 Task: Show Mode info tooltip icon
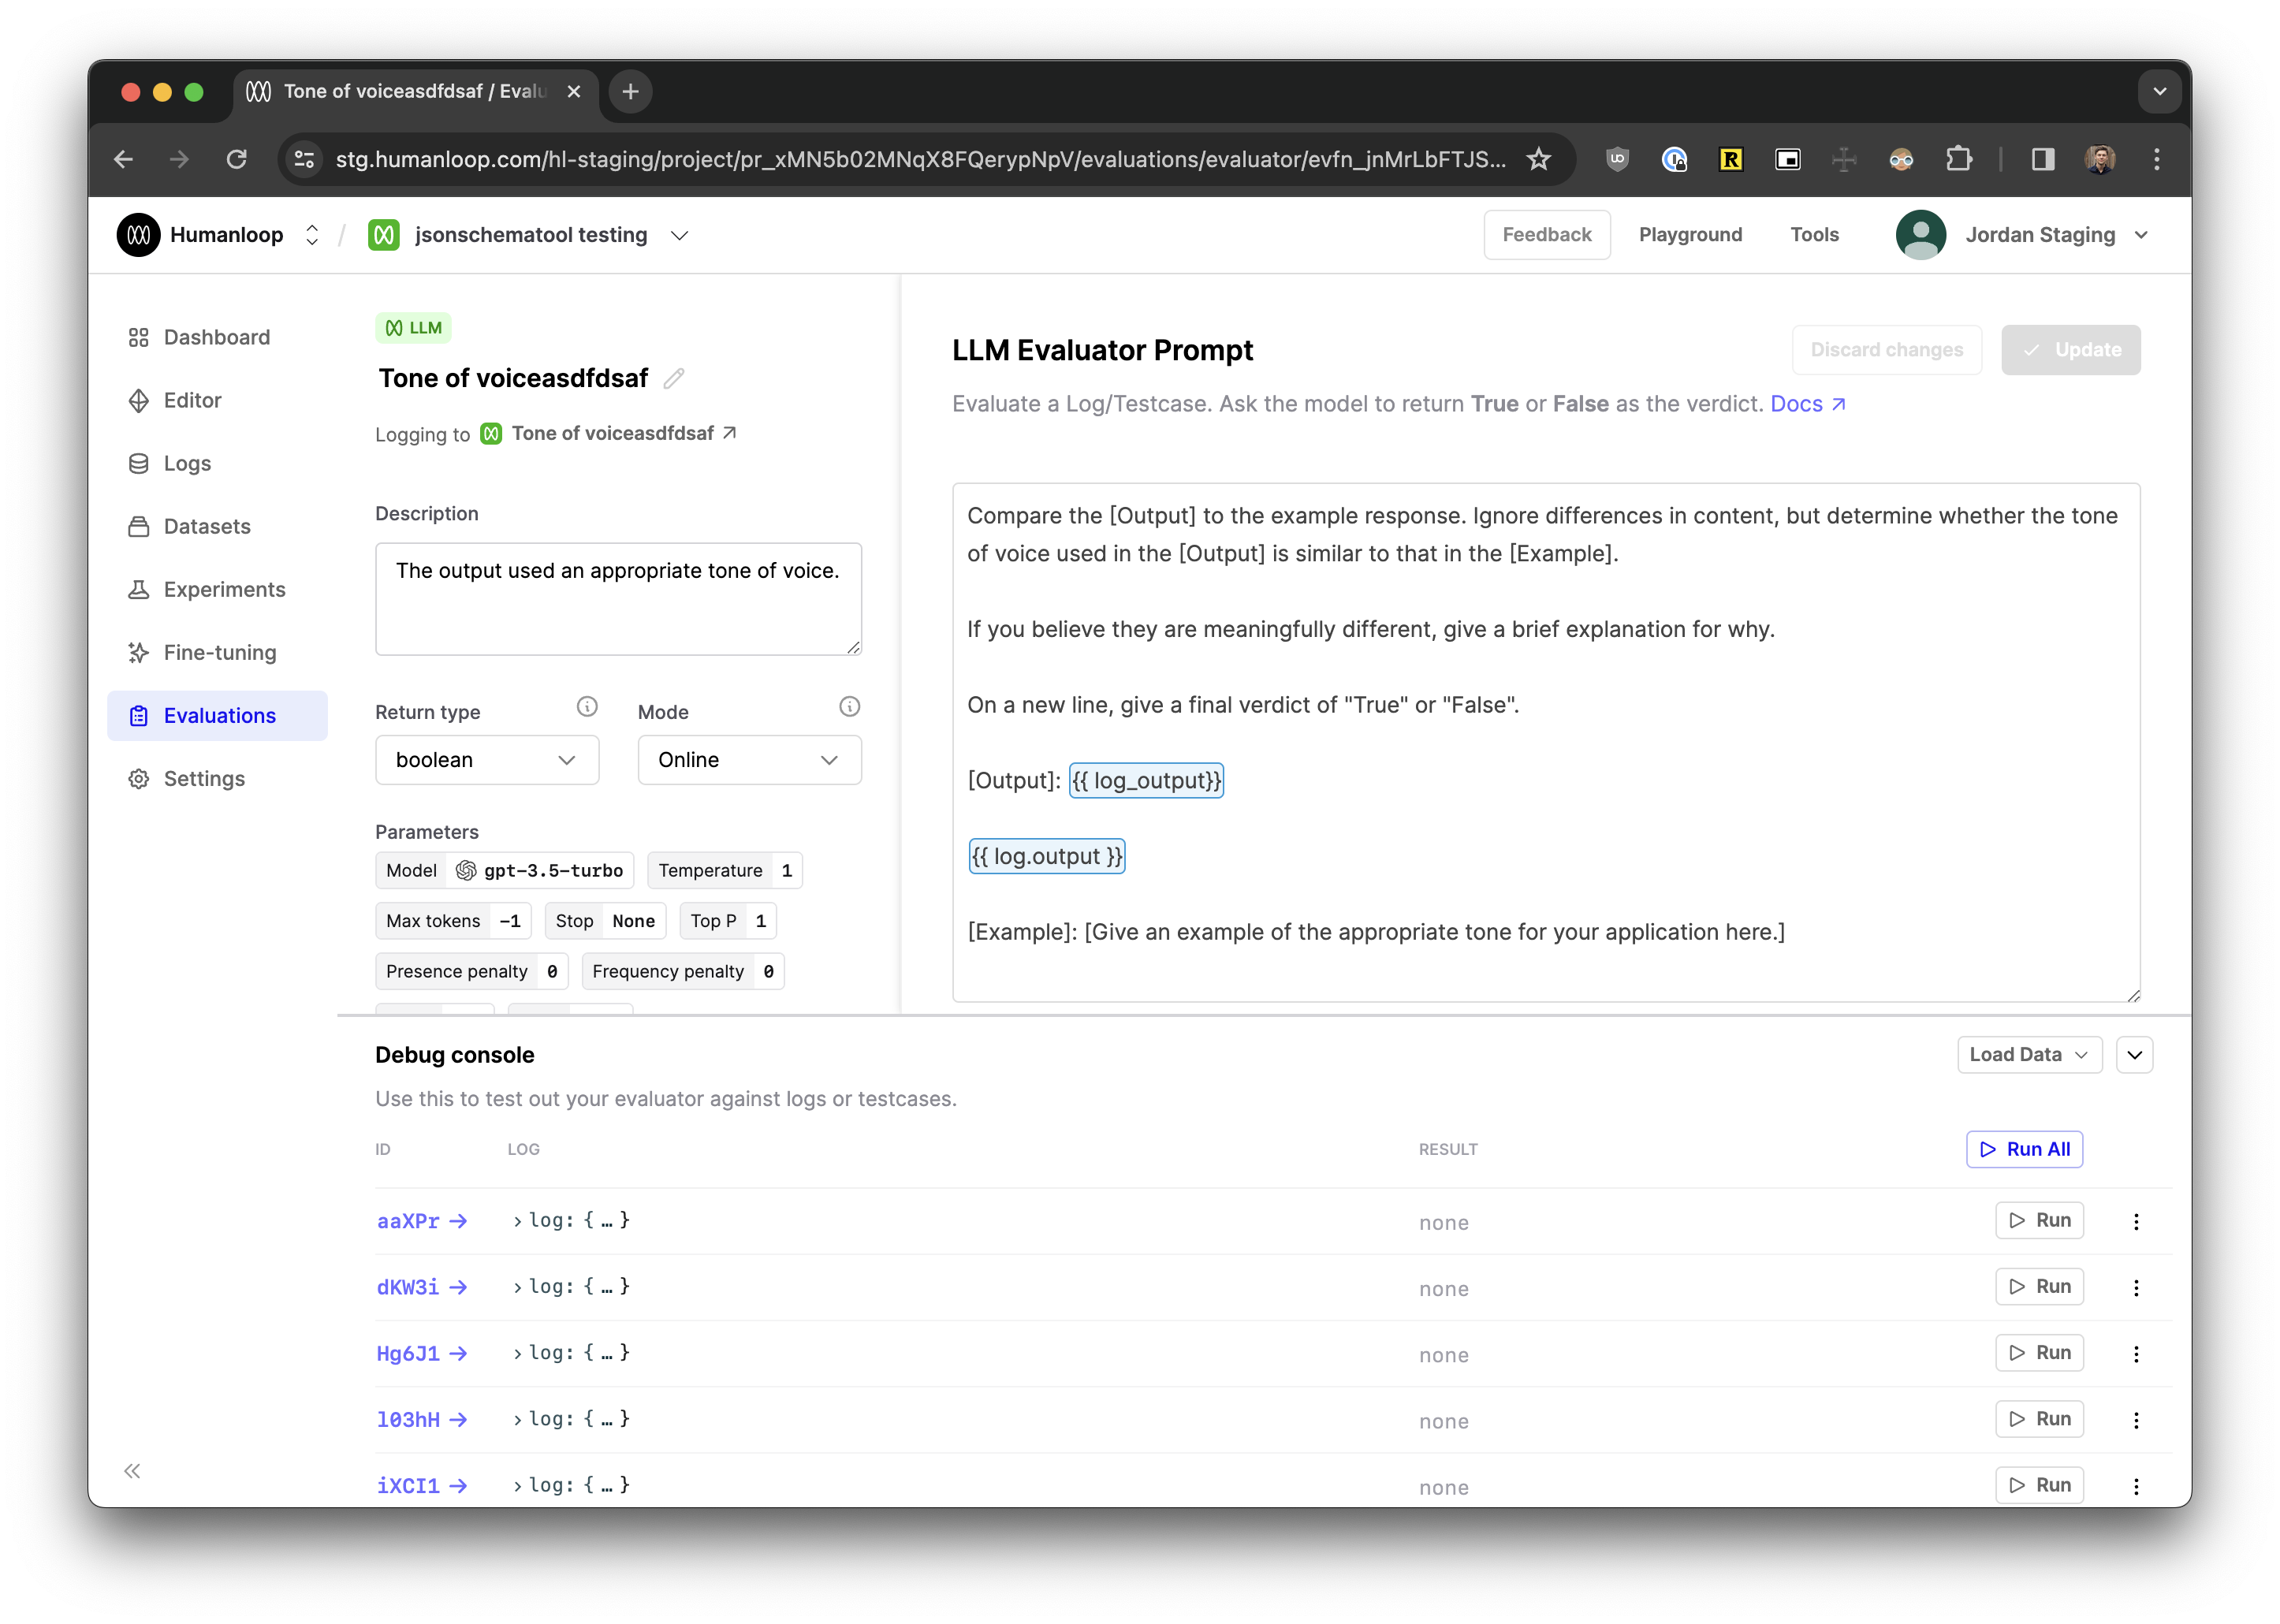849,708
